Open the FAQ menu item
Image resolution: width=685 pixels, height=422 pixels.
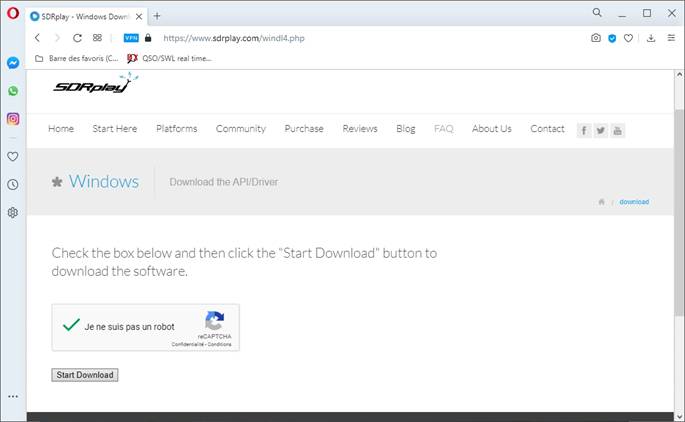point(443,128)
